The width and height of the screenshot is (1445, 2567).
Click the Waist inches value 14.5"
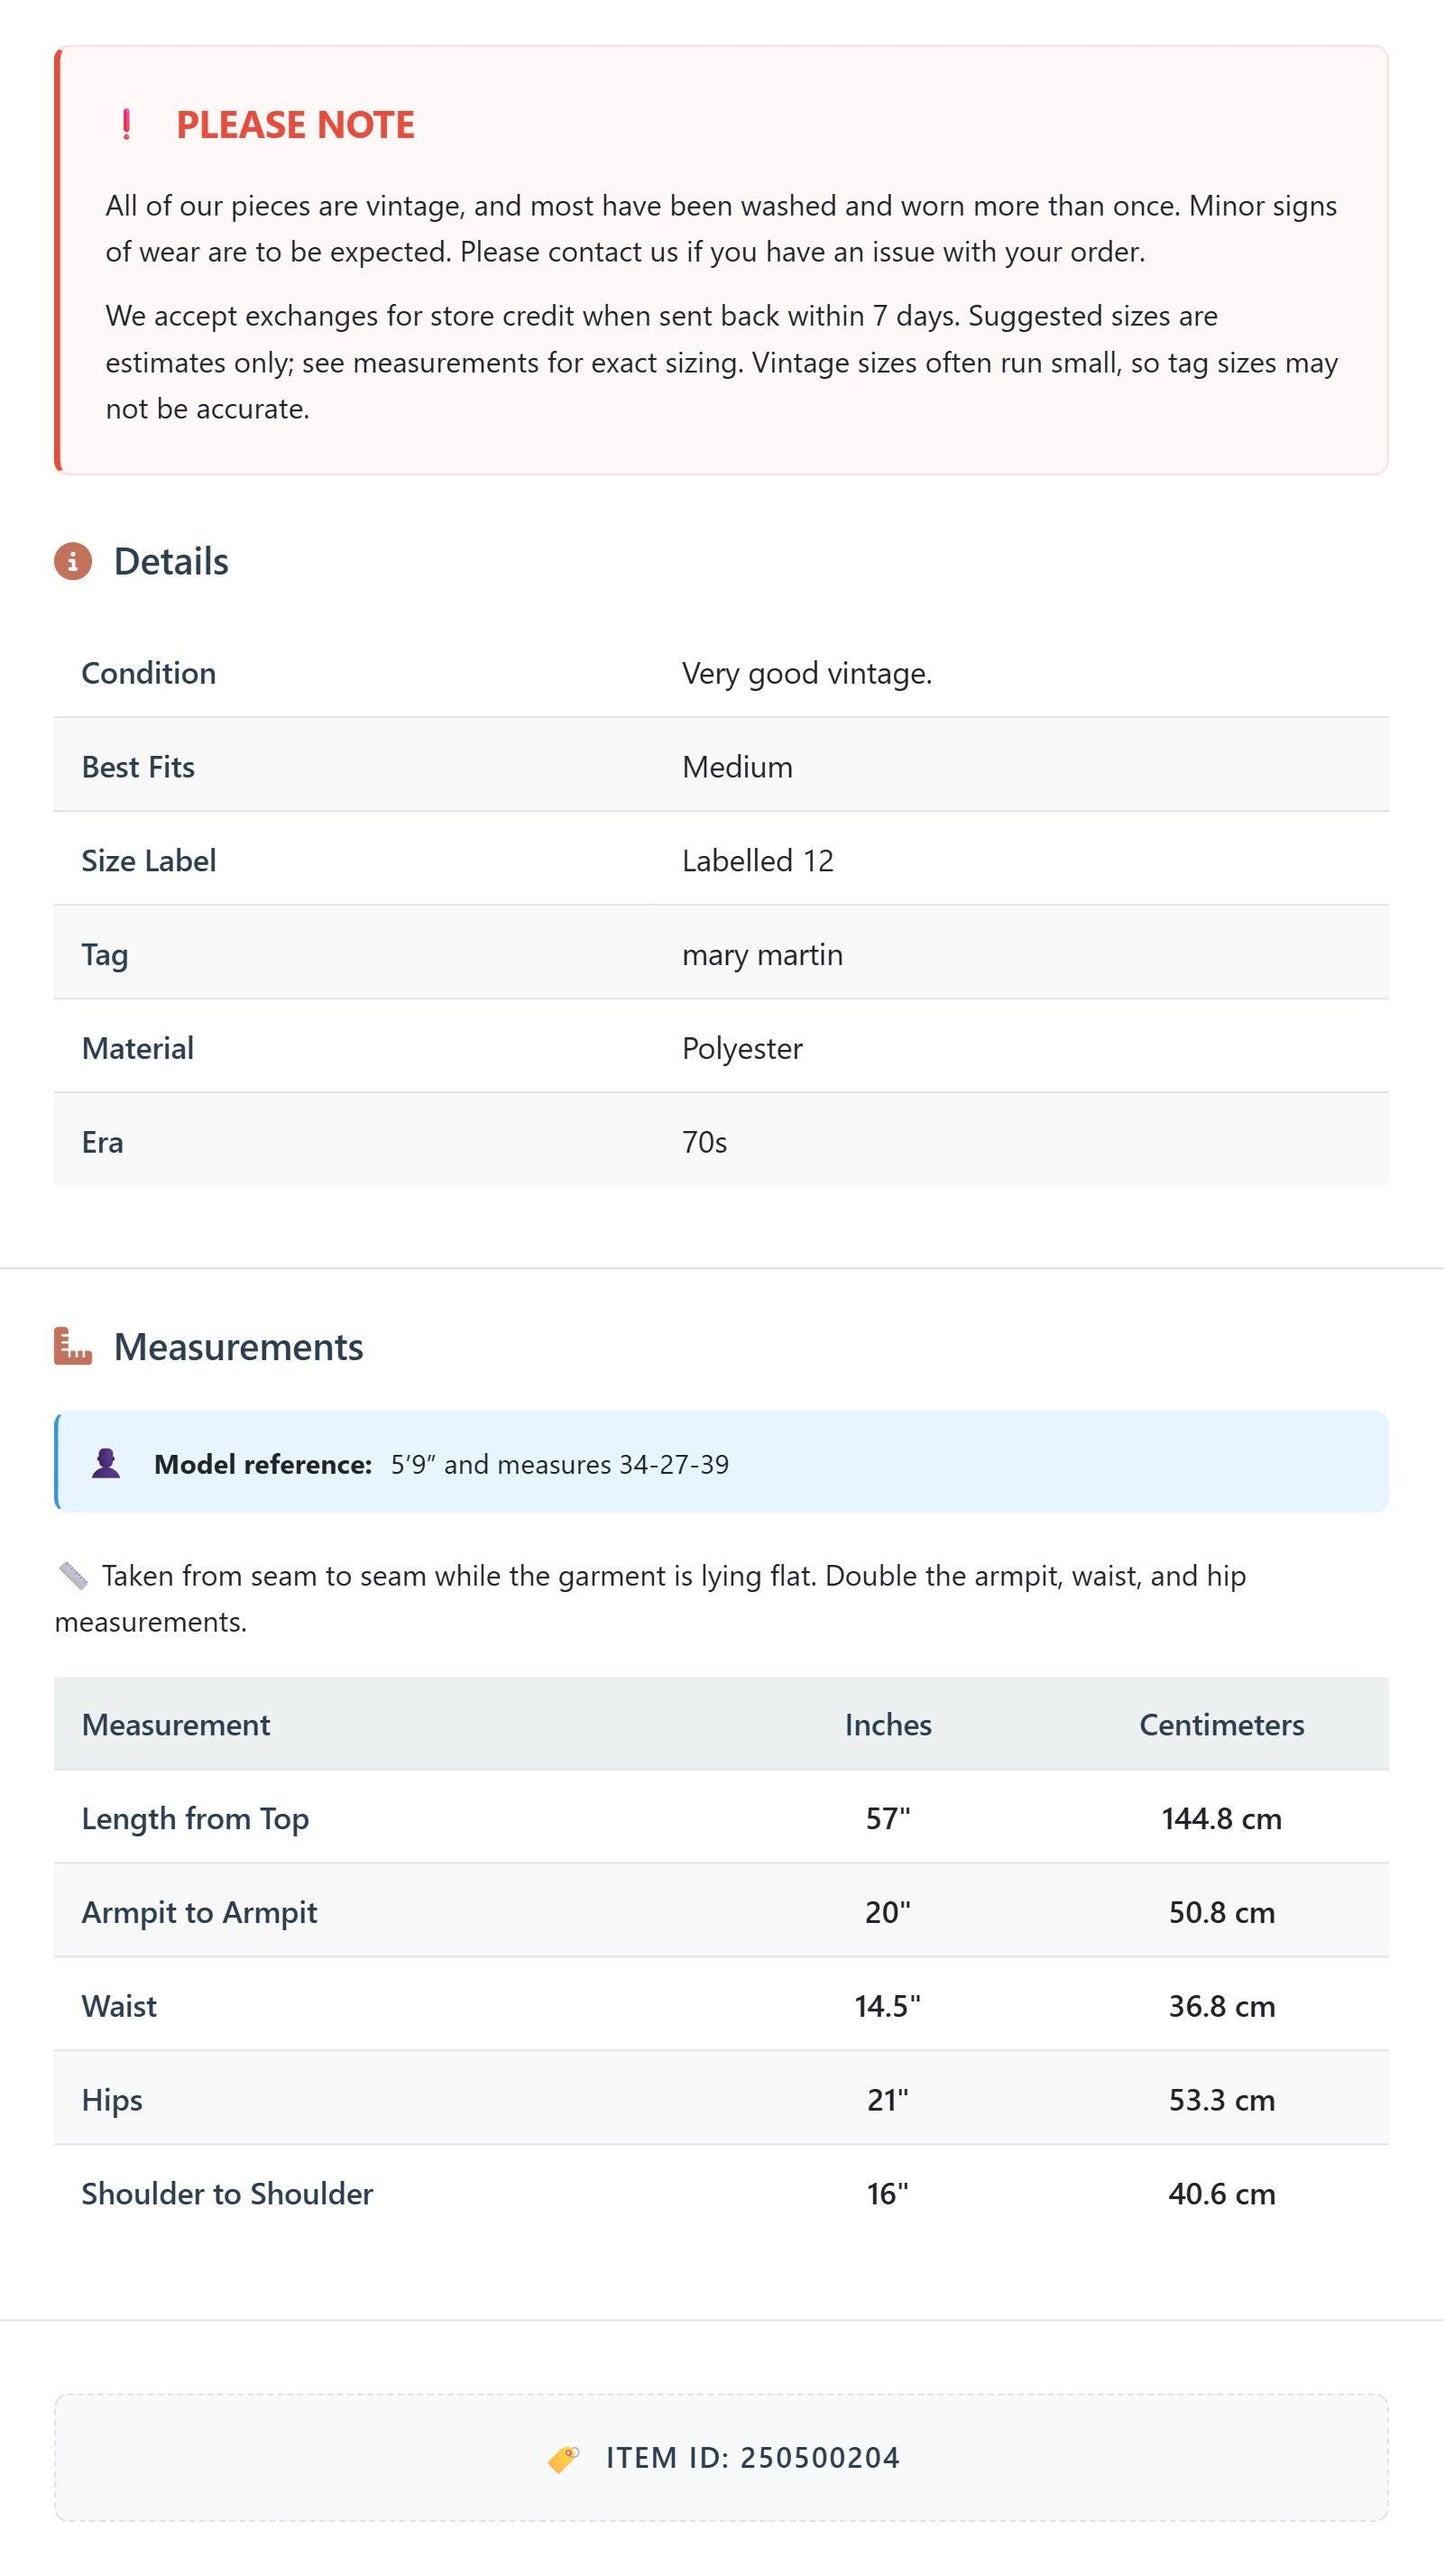click(x=889, y=2007)
